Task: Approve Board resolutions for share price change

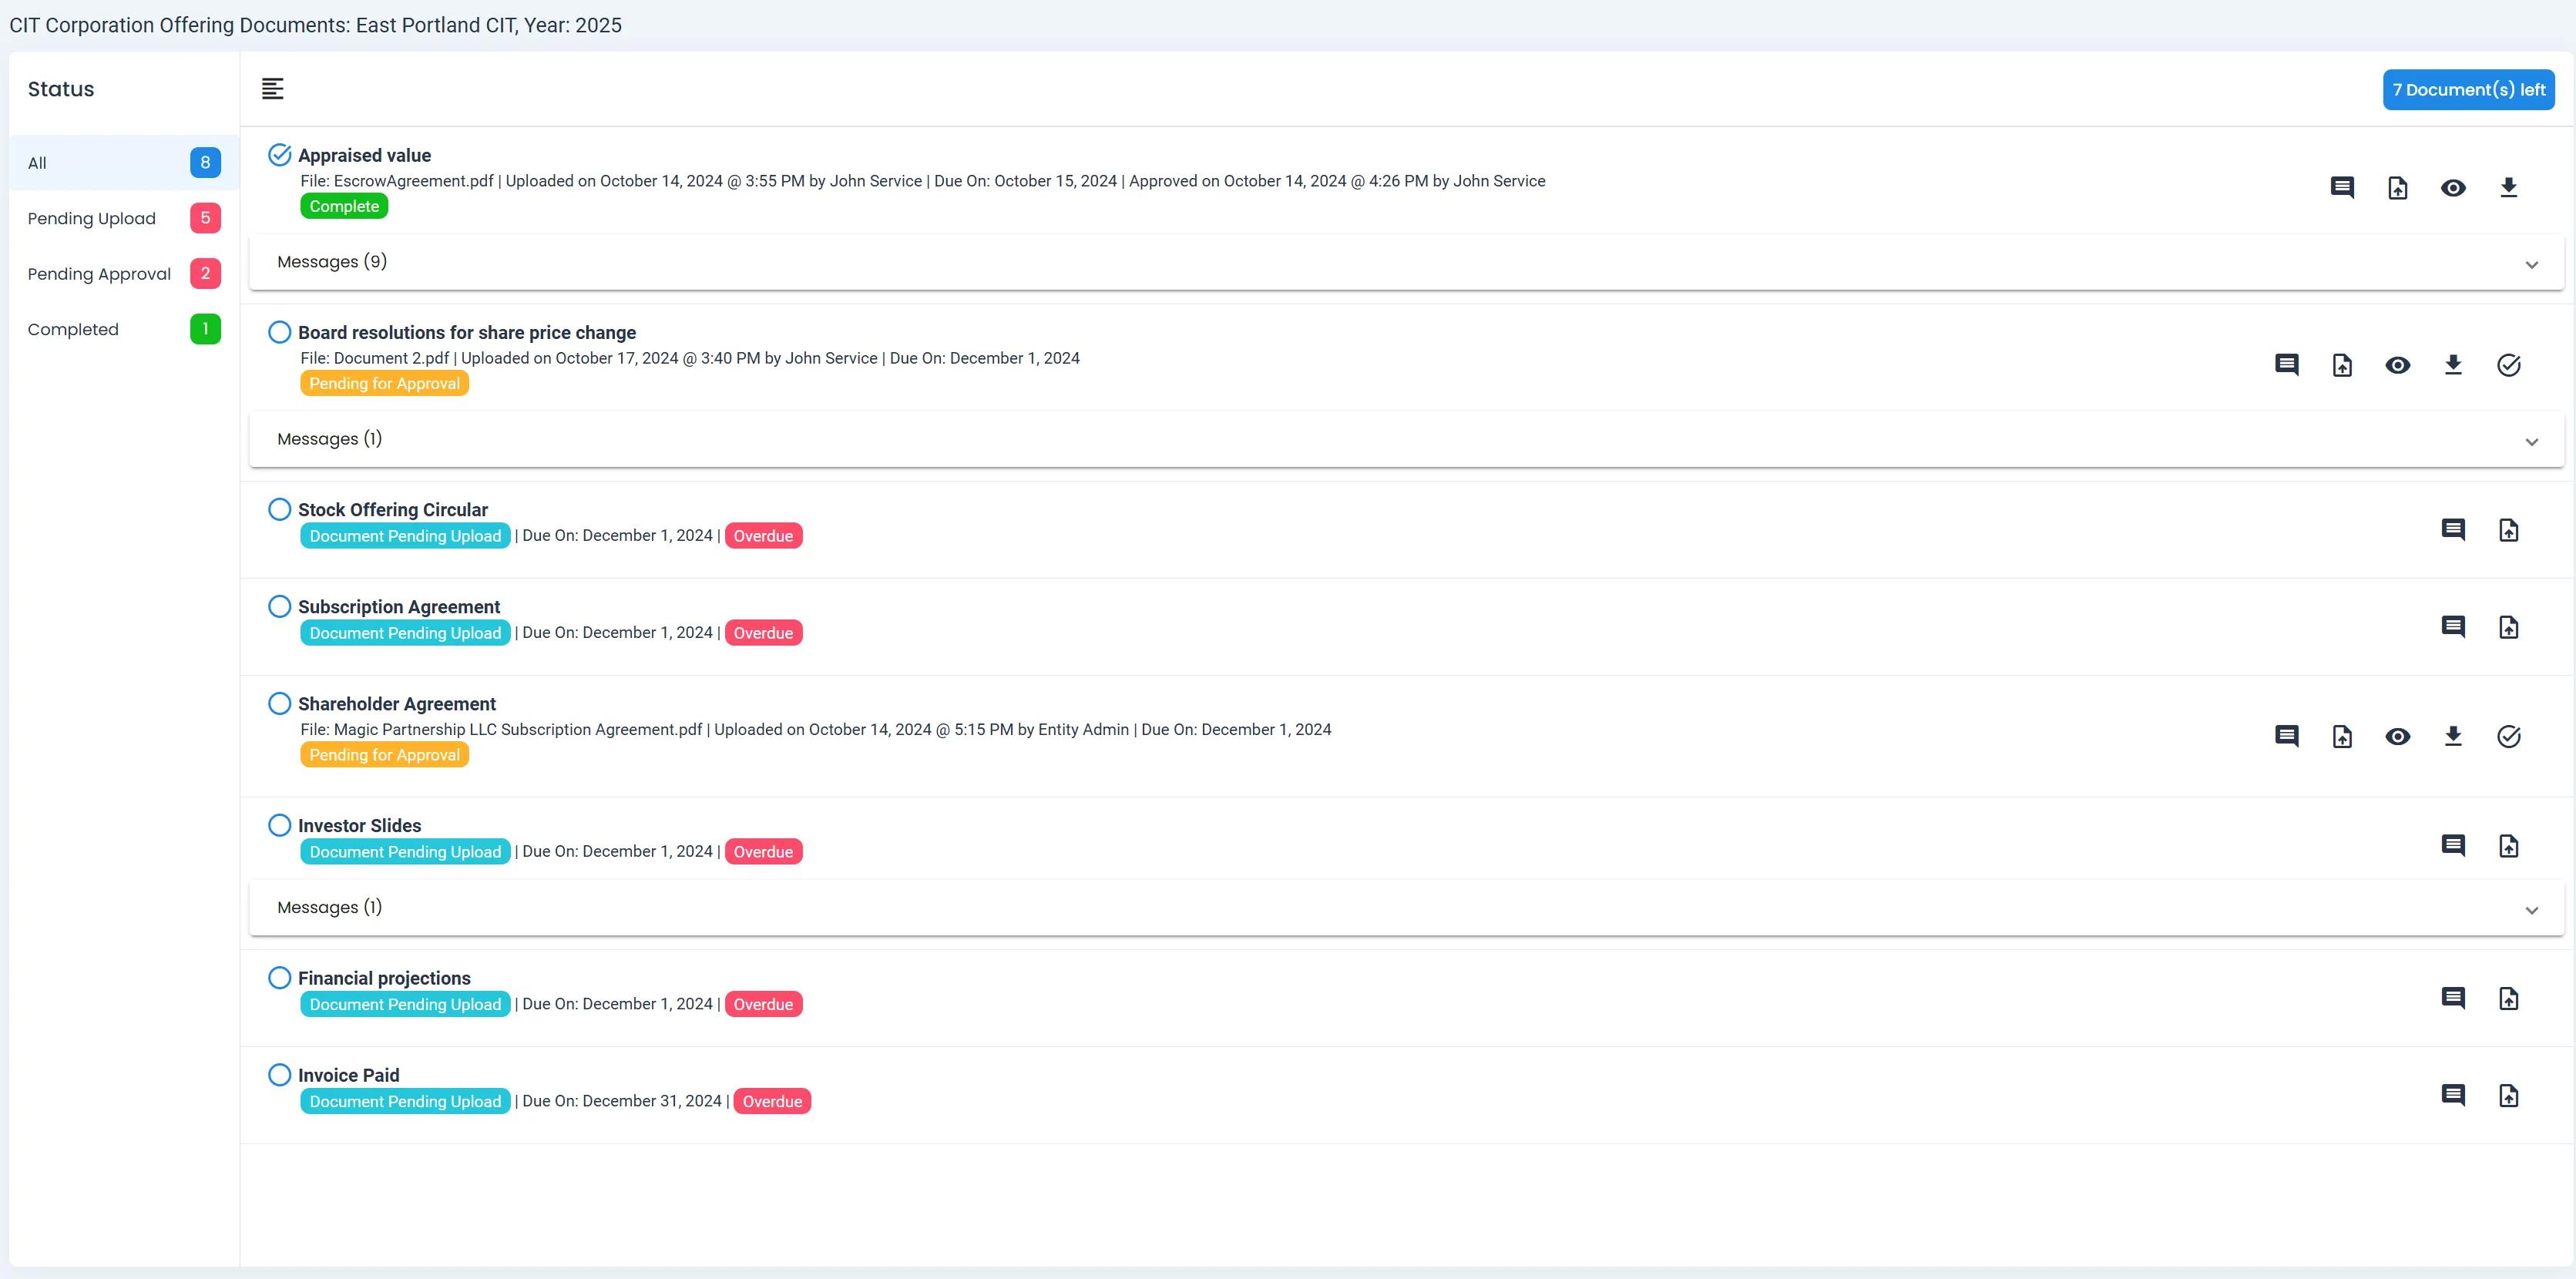Action: click(2508, 365)
